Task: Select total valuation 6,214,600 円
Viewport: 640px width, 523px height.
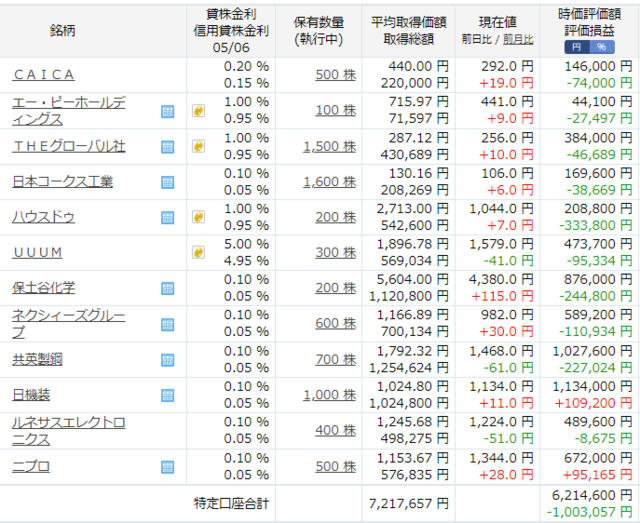Action: tap(592, 495)
